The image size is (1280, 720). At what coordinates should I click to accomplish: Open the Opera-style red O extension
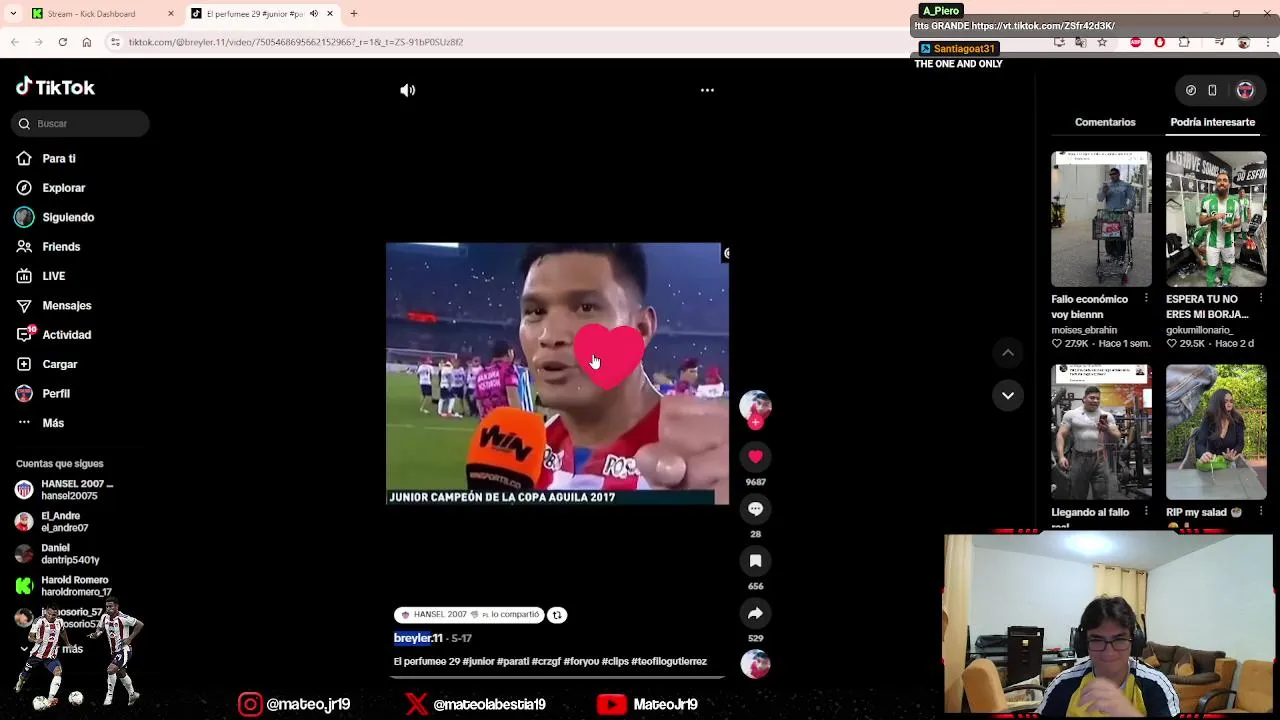pyautogui.click(x=1160, y=42)
